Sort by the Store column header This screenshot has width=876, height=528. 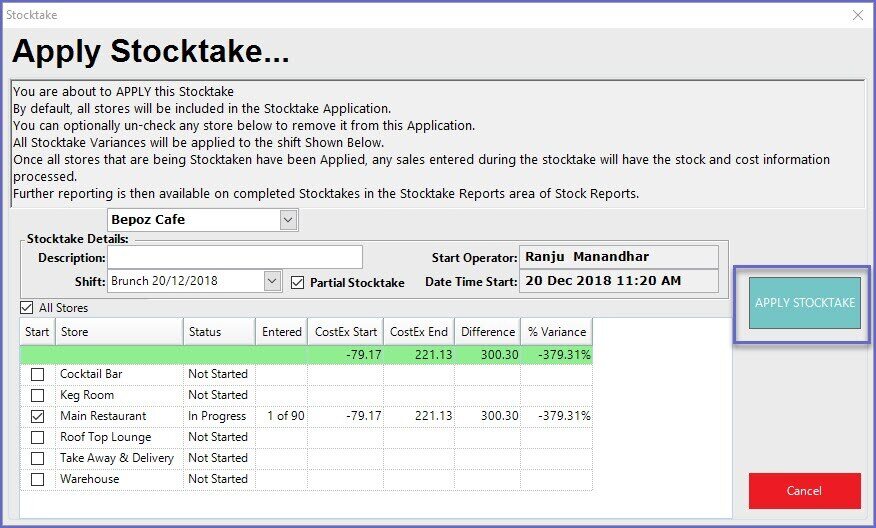tap(119, 331)
